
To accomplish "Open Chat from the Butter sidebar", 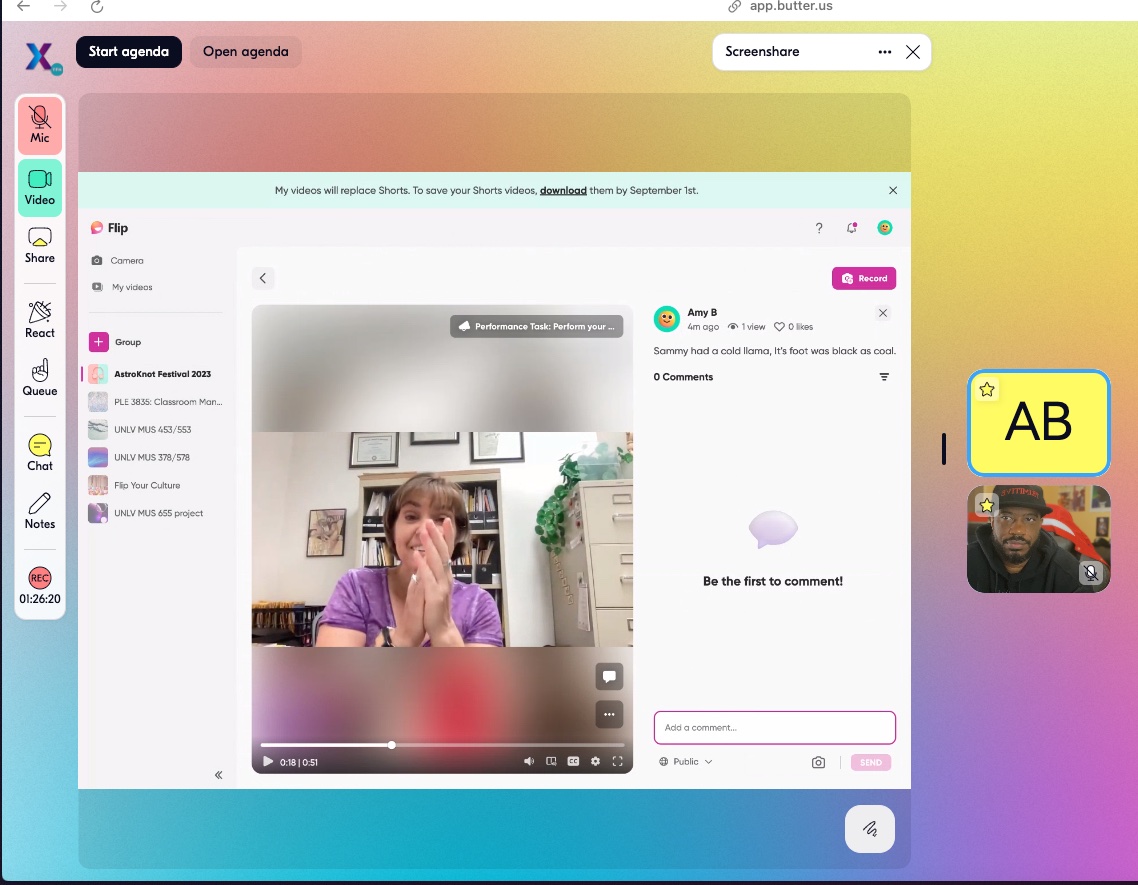I will pos(39,452).
